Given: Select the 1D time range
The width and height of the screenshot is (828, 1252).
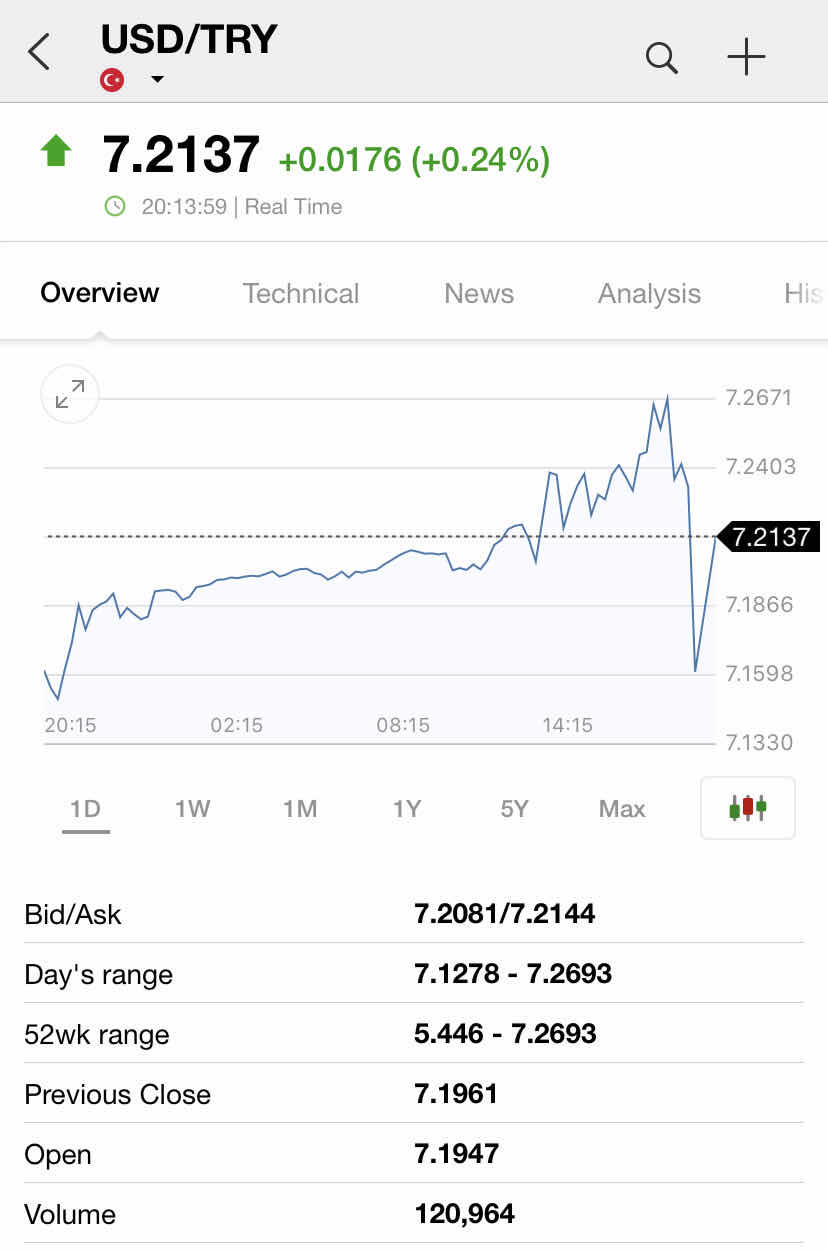Looking at the screenshot, I should [x=85, y=808].
